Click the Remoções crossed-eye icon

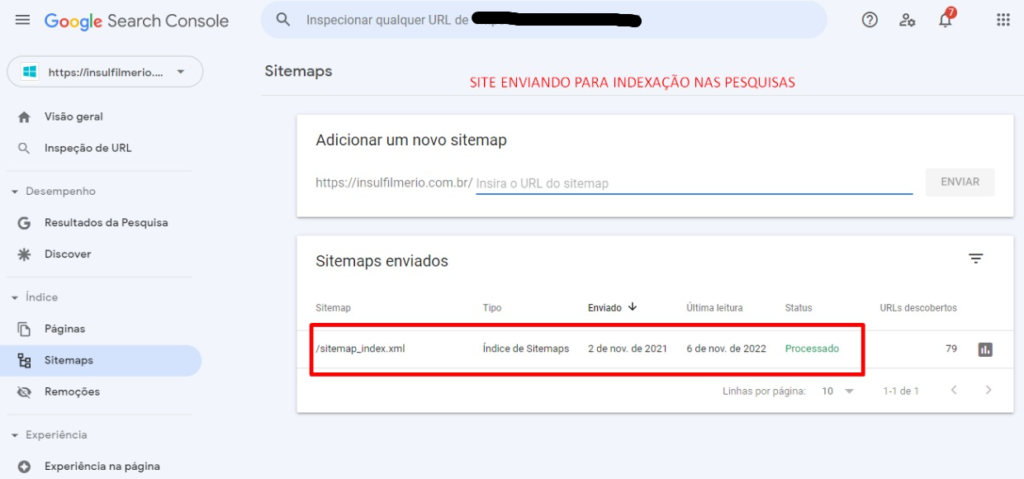point(24,392)
